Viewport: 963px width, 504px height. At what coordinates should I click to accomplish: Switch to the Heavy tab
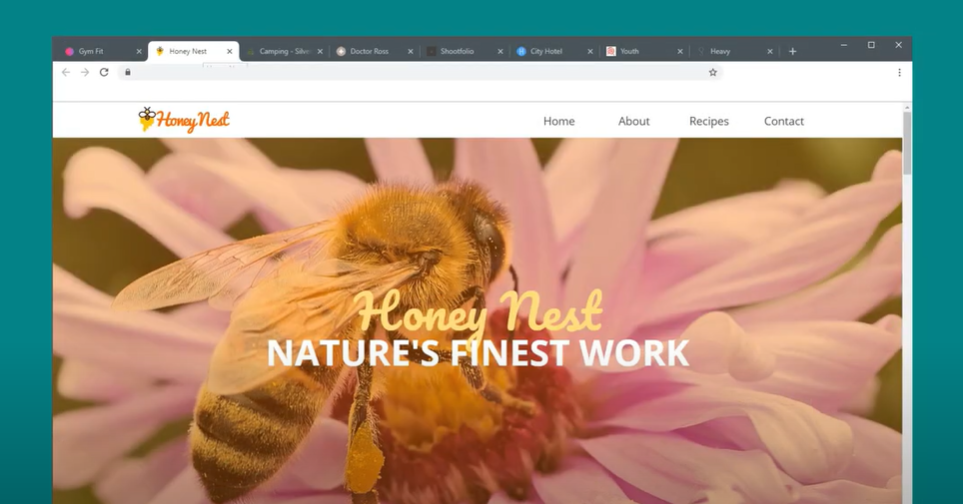[734, 52]
